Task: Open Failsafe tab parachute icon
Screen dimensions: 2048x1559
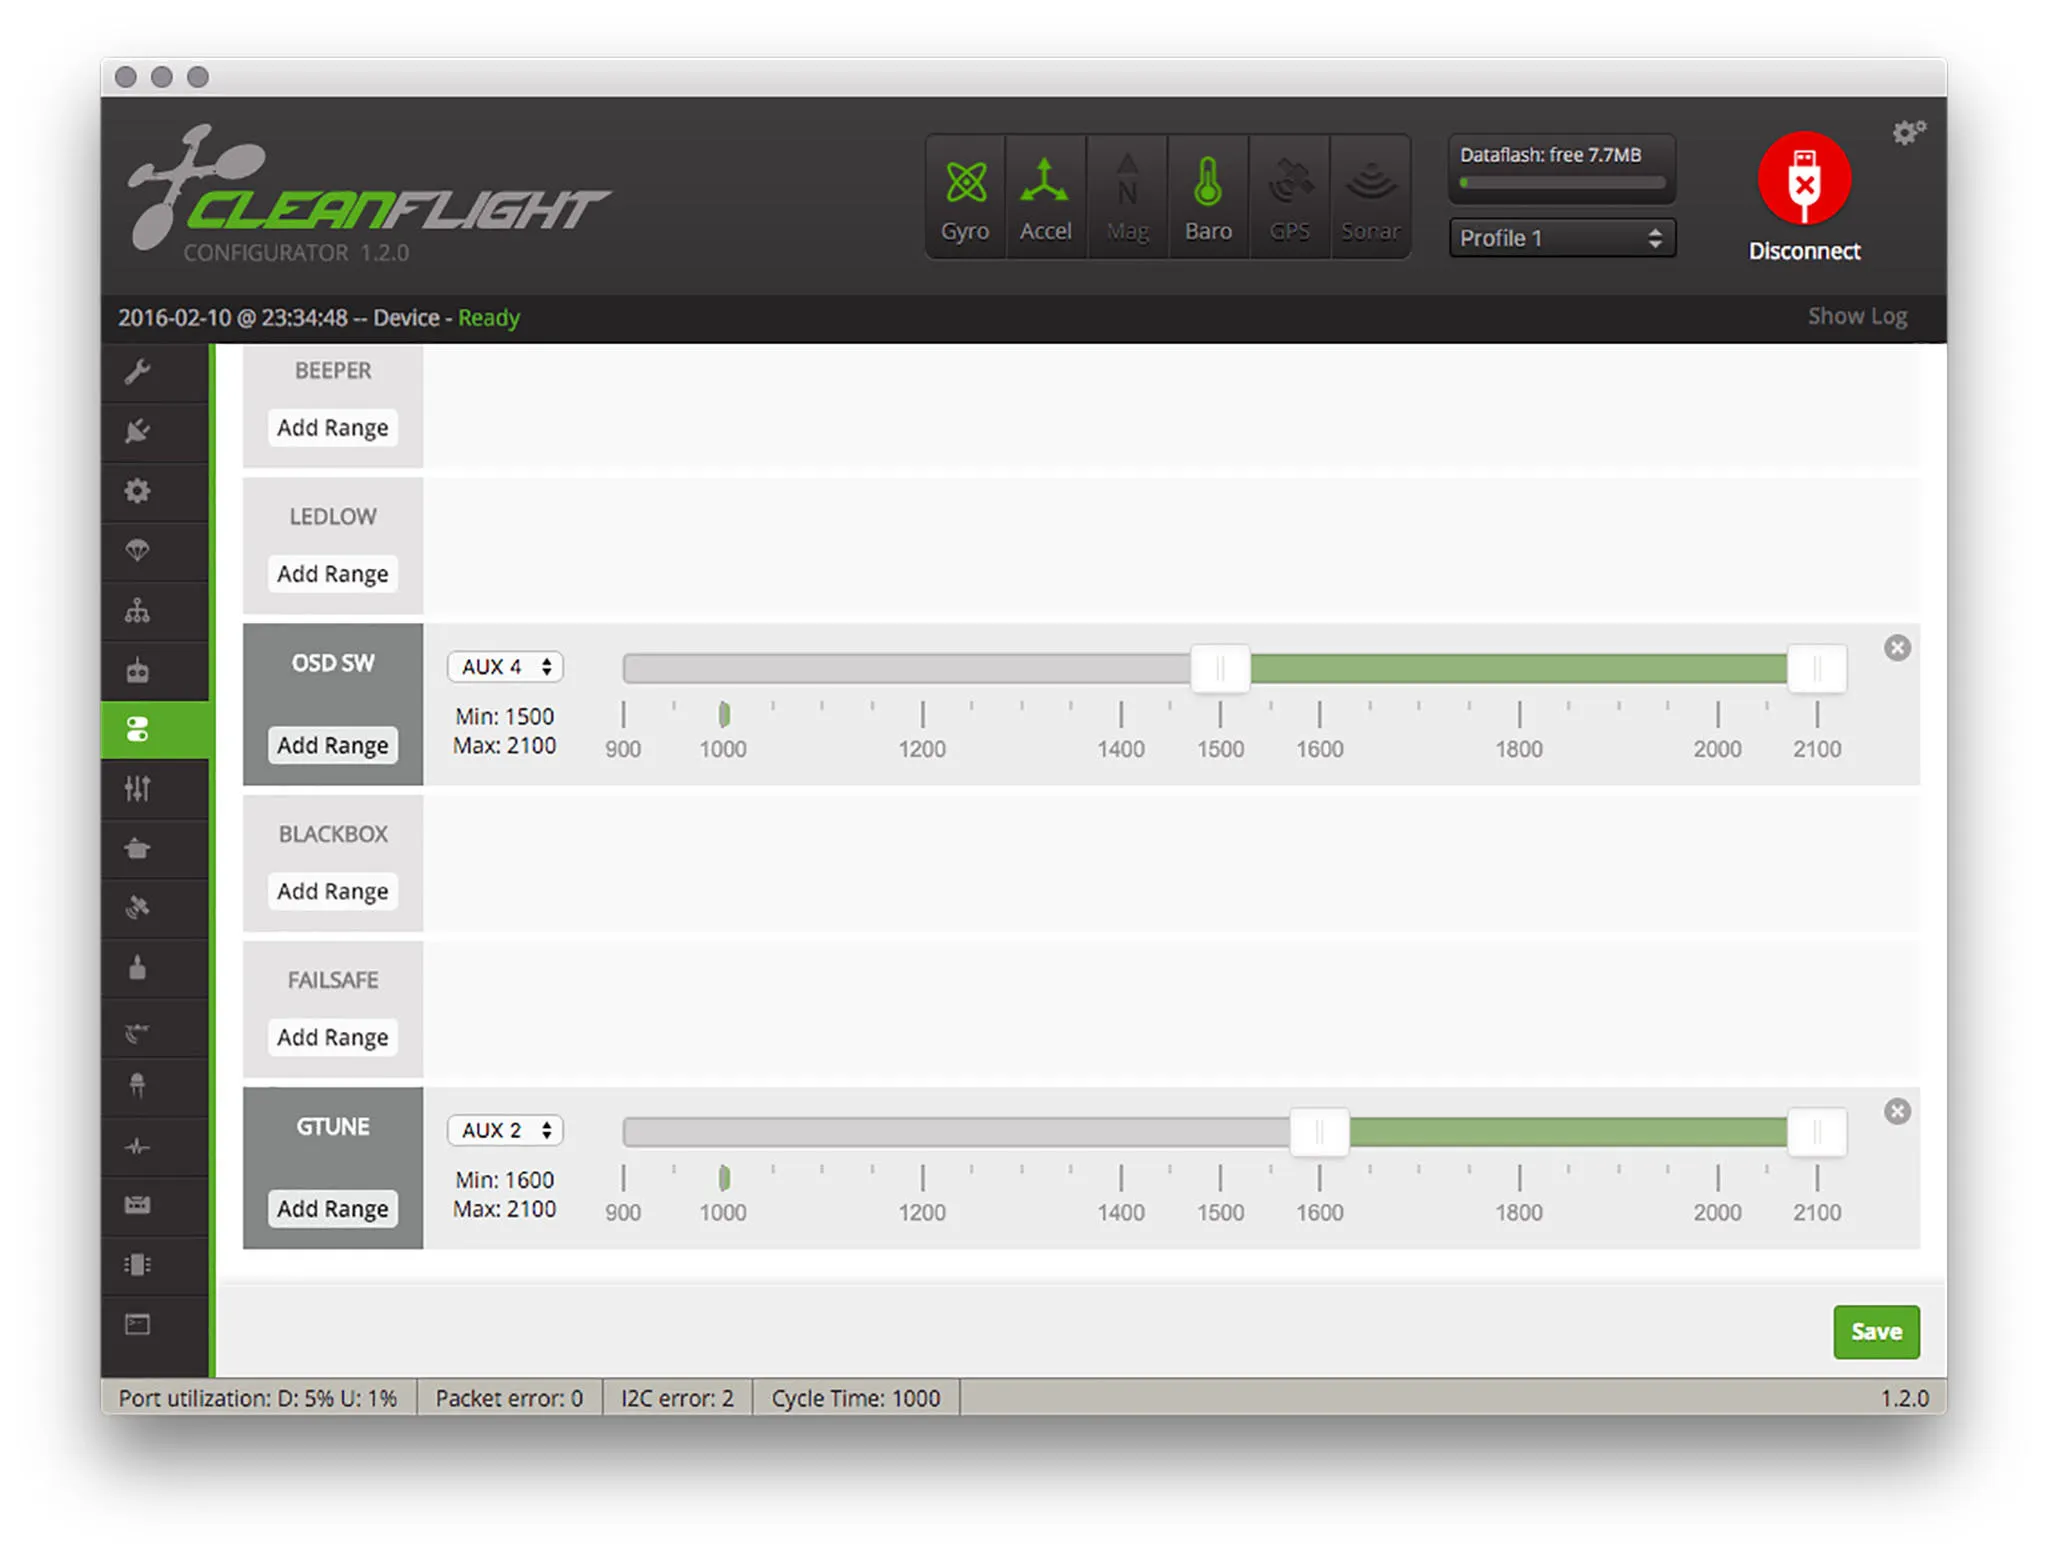Action: (x=138, y=550)
